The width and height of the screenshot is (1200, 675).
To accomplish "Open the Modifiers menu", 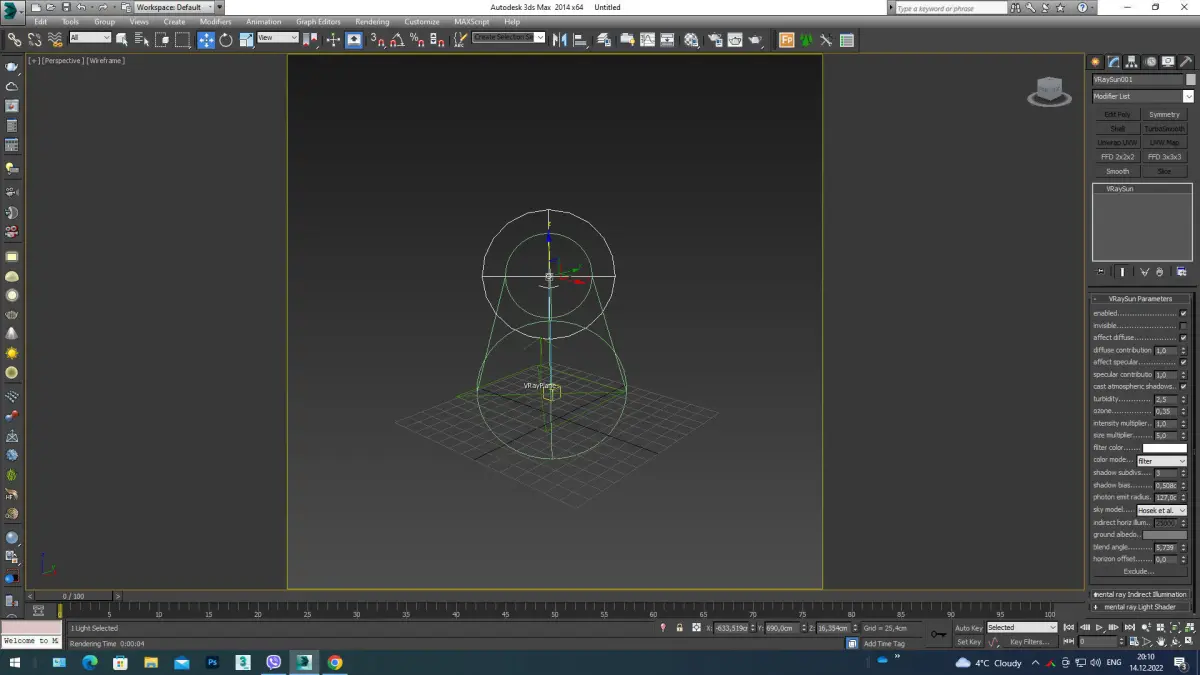I will [215, 22].
